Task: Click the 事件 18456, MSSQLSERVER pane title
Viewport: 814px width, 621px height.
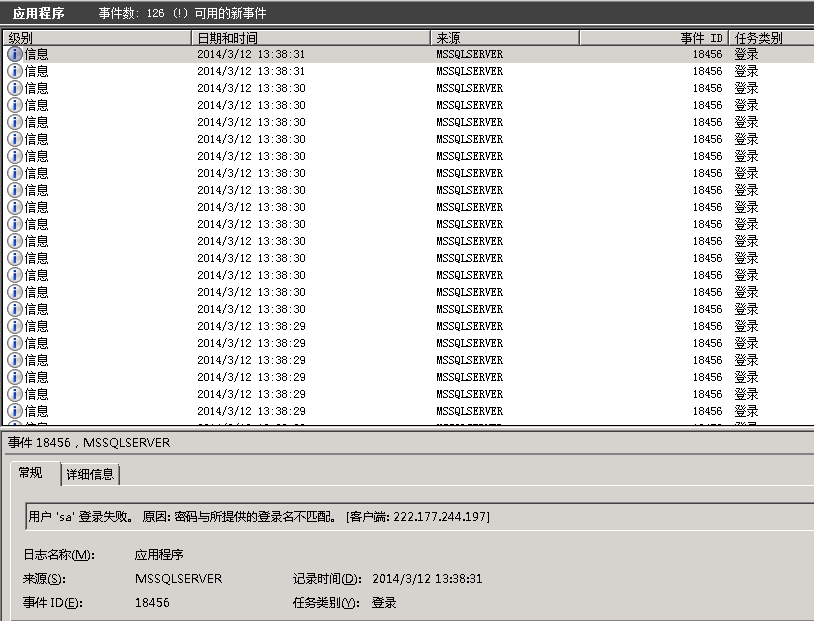Action: (x=89, y=443)
